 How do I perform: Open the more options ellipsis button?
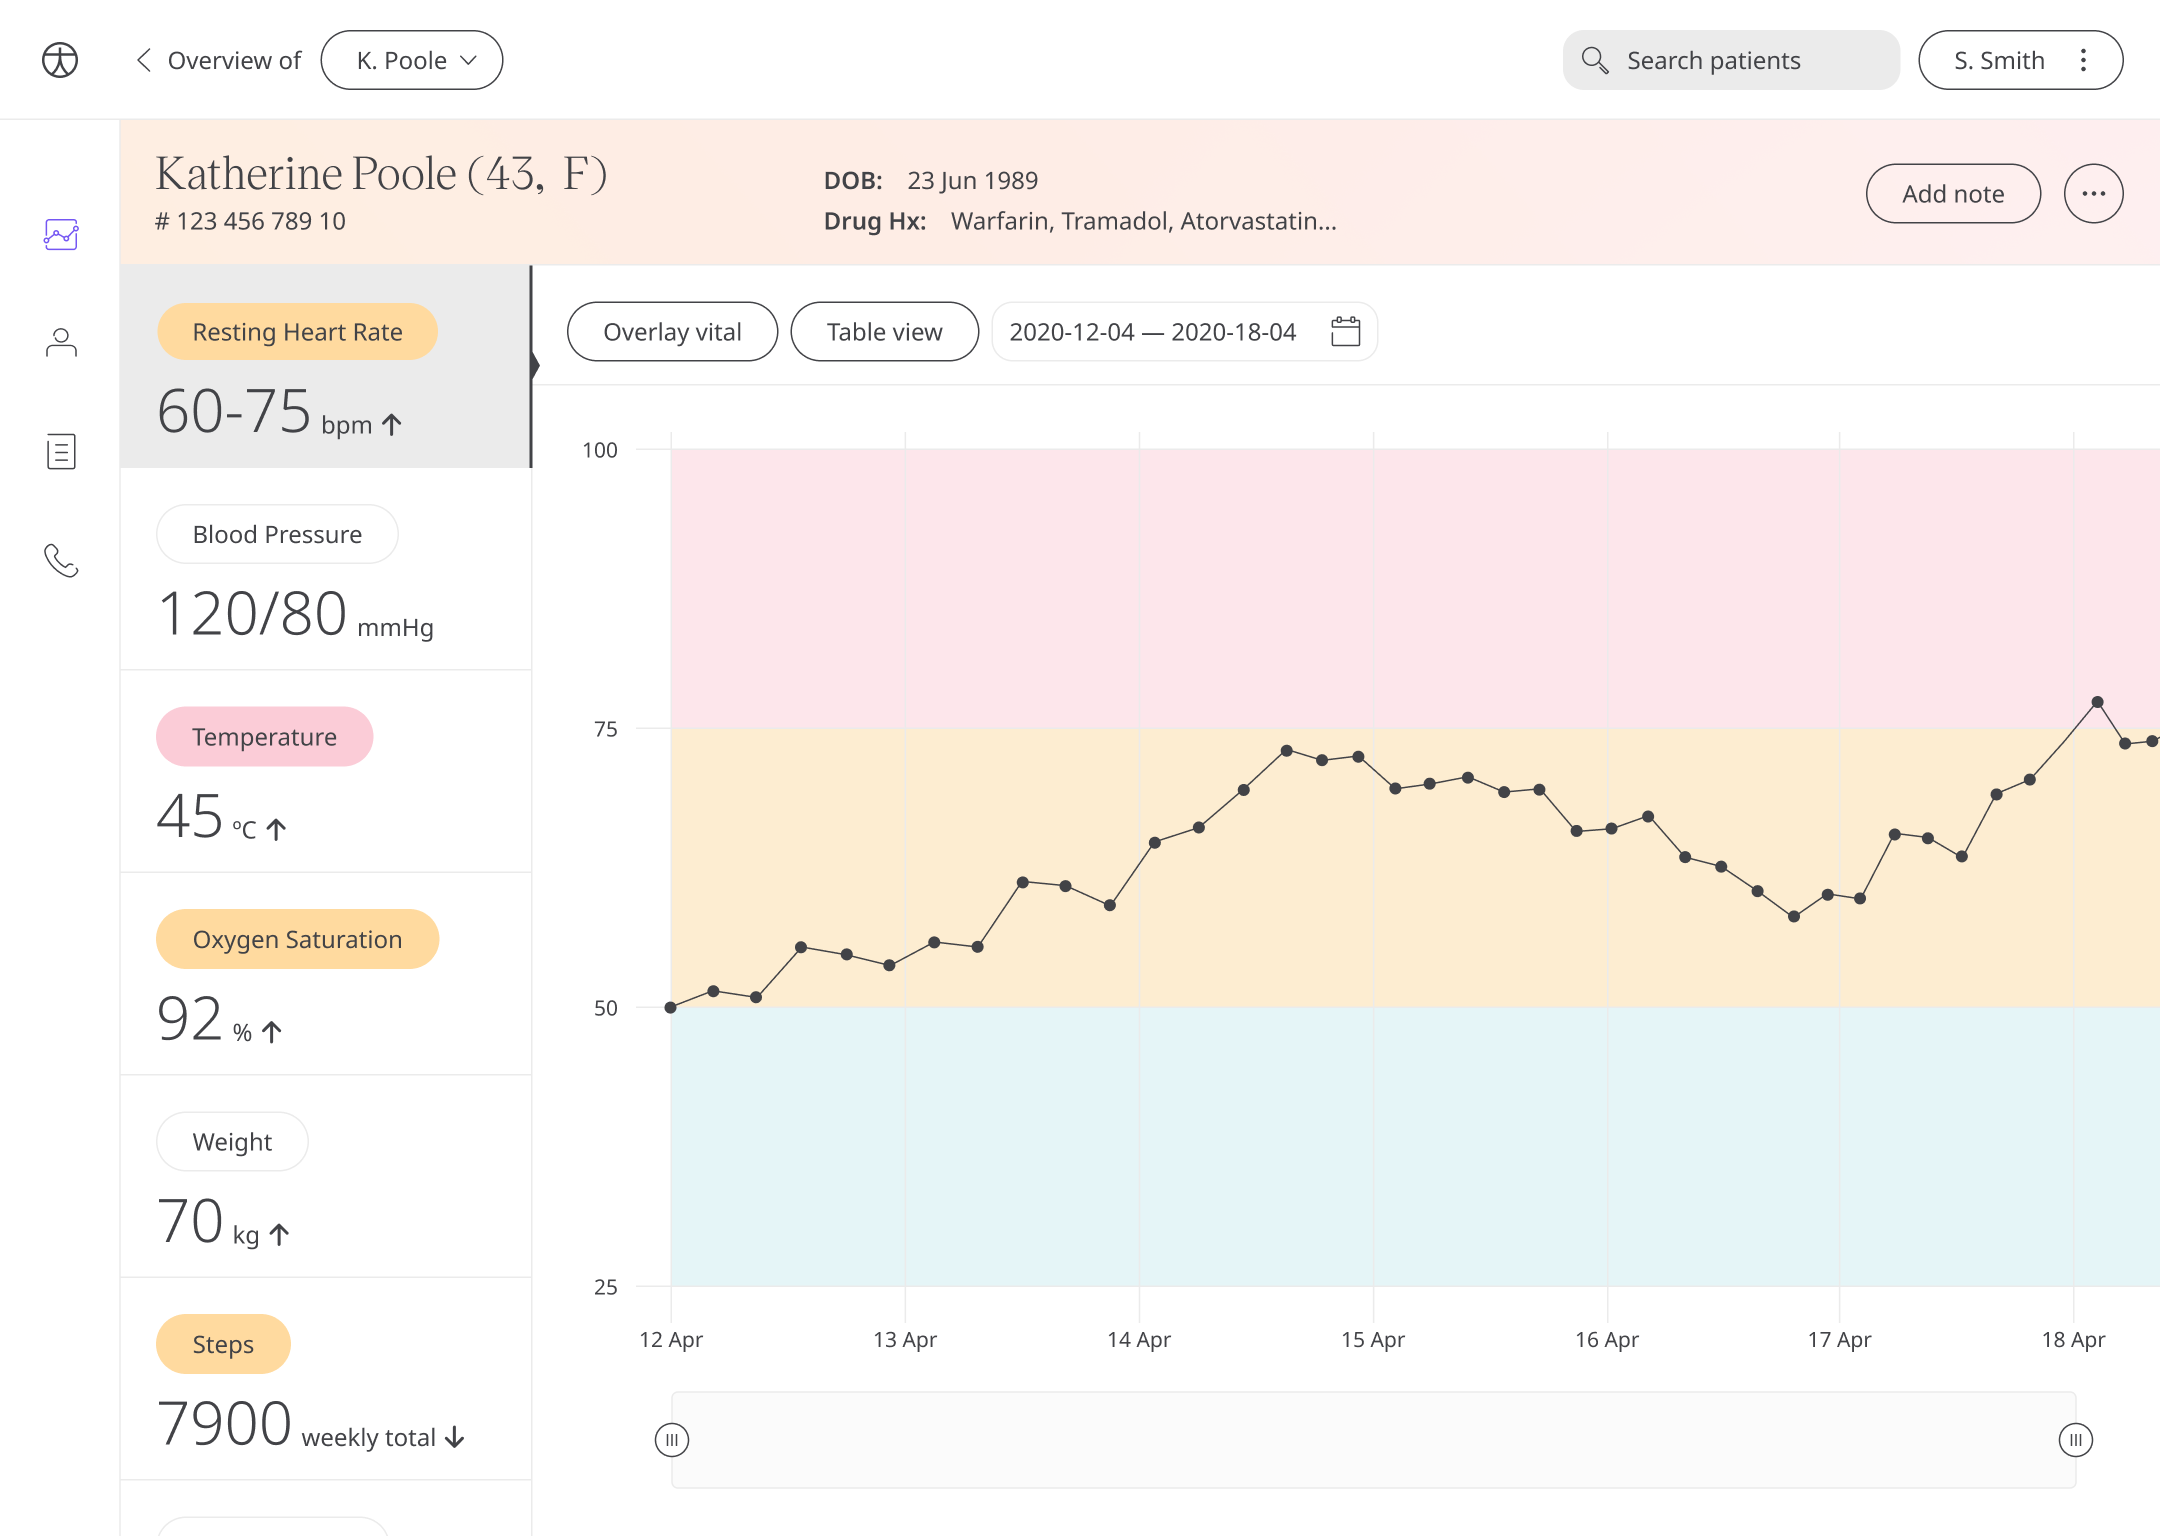pyautogui.click(x=2093, y=193)
